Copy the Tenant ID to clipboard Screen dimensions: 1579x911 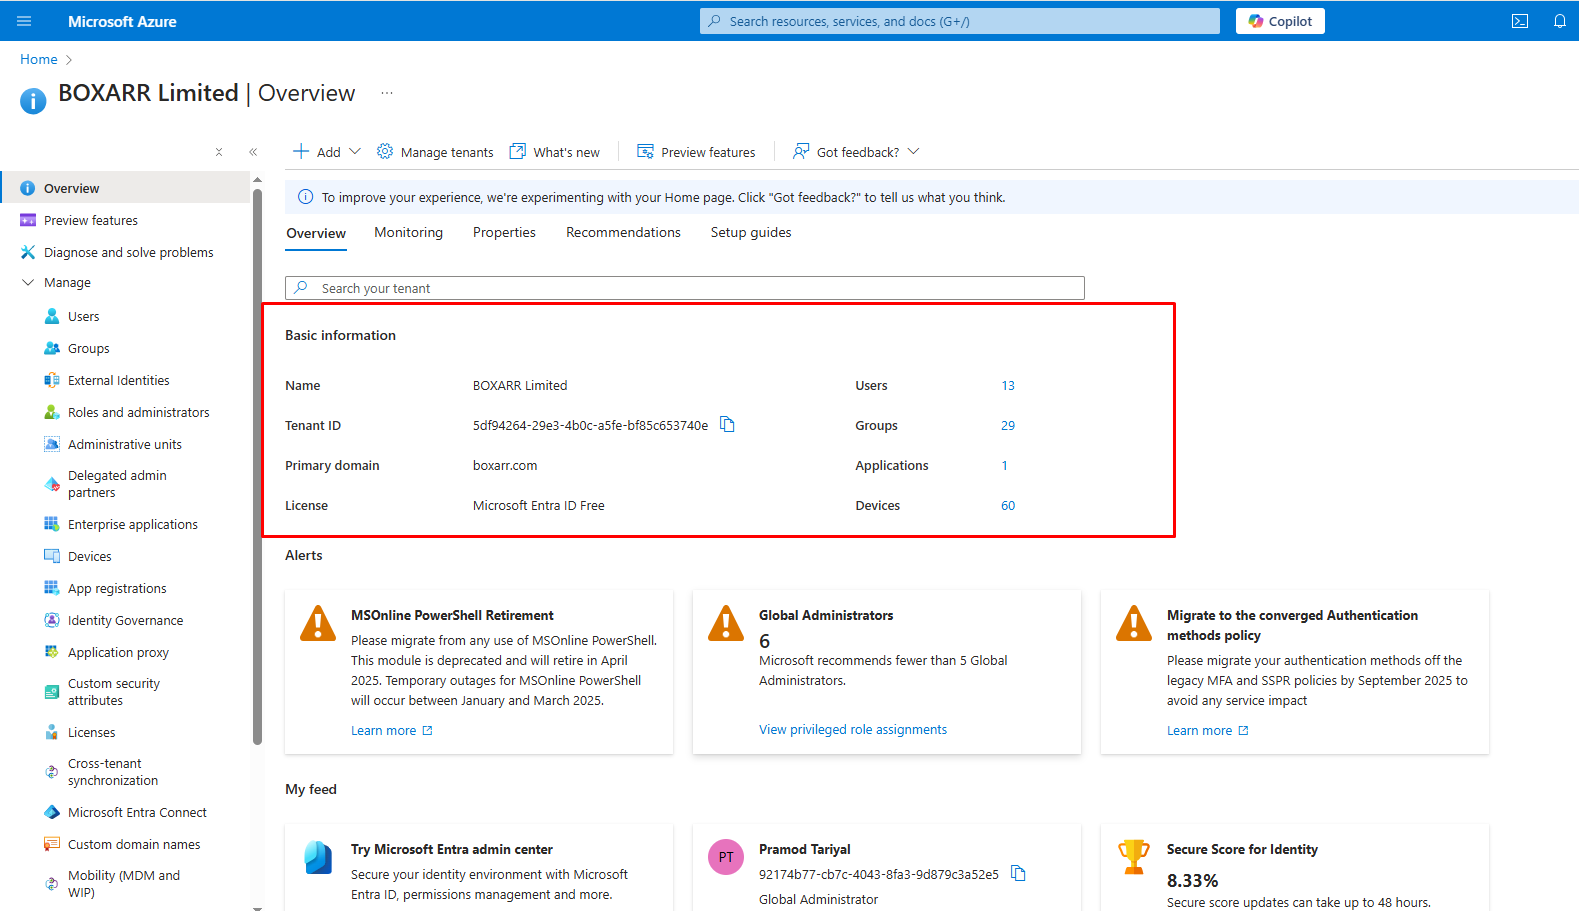tap(728, 425)
